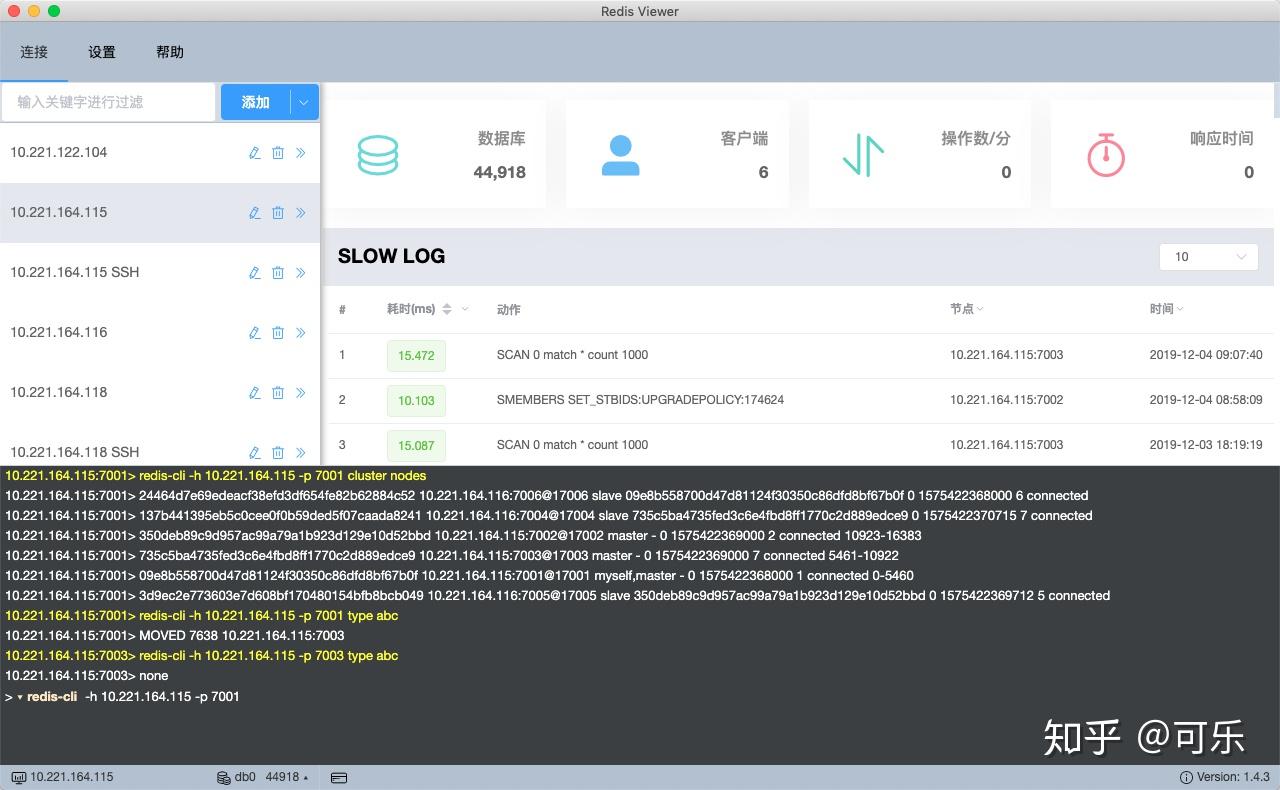1280x790 pixels.
Task: Delete the 10.221.164.118 SSH connection
Action: point(278,453)
